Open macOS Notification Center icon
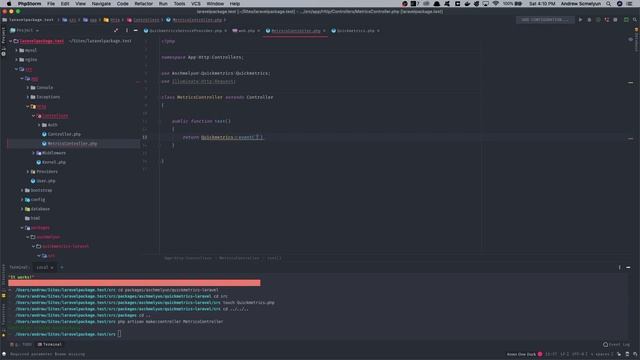The width and height of the screenshot is (640, 360). [629, 4]
